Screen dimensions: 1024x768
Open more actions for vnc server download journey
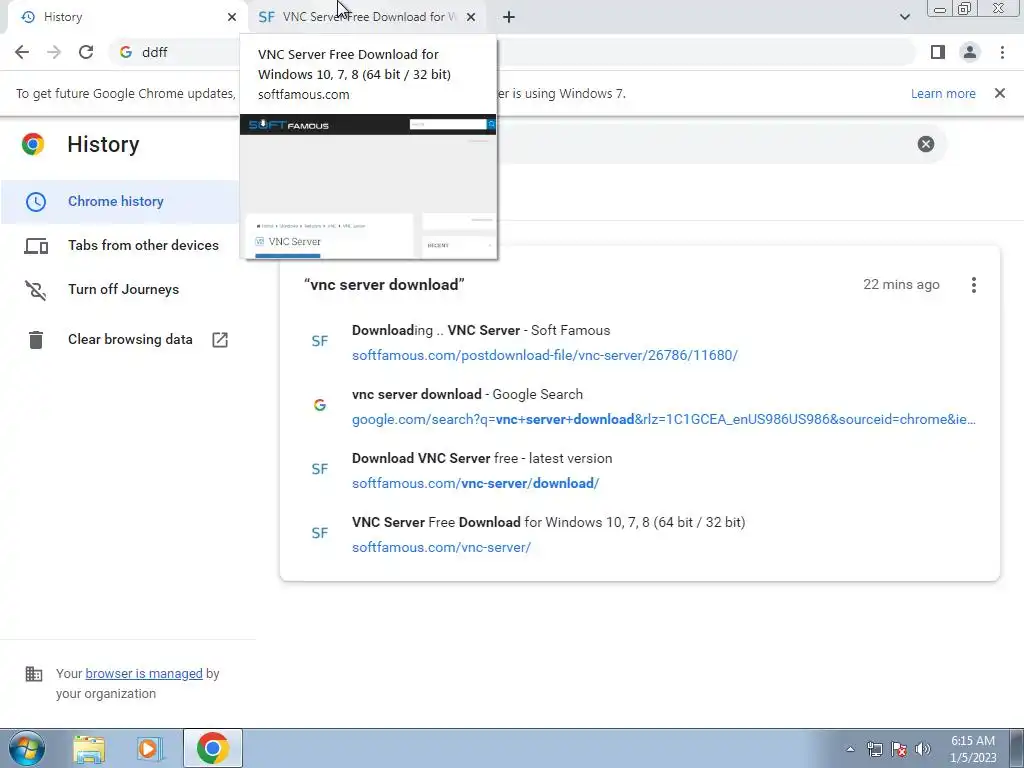pyautogui.click(x=973, y=285)
